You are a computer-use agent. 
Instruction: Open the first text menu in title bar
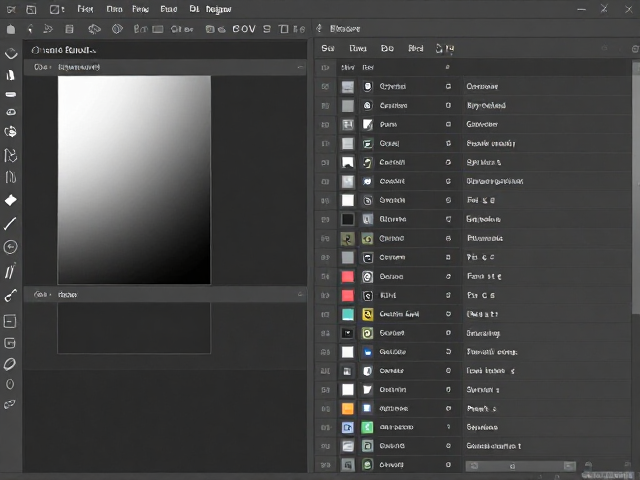pos(85,9)
